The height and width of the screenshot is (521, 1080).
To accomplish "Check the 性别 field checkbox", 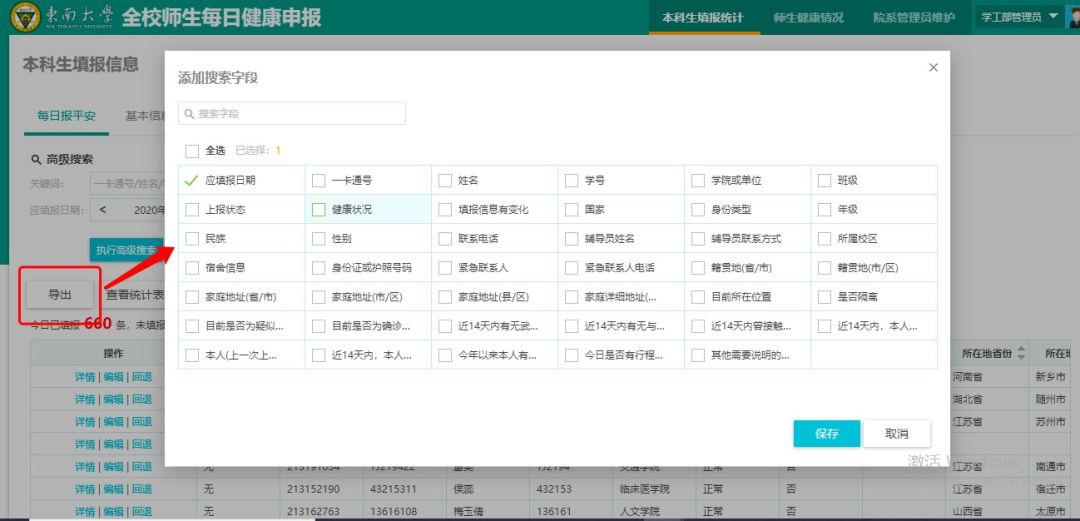I will pyautogui.click(x=318, y=239).
